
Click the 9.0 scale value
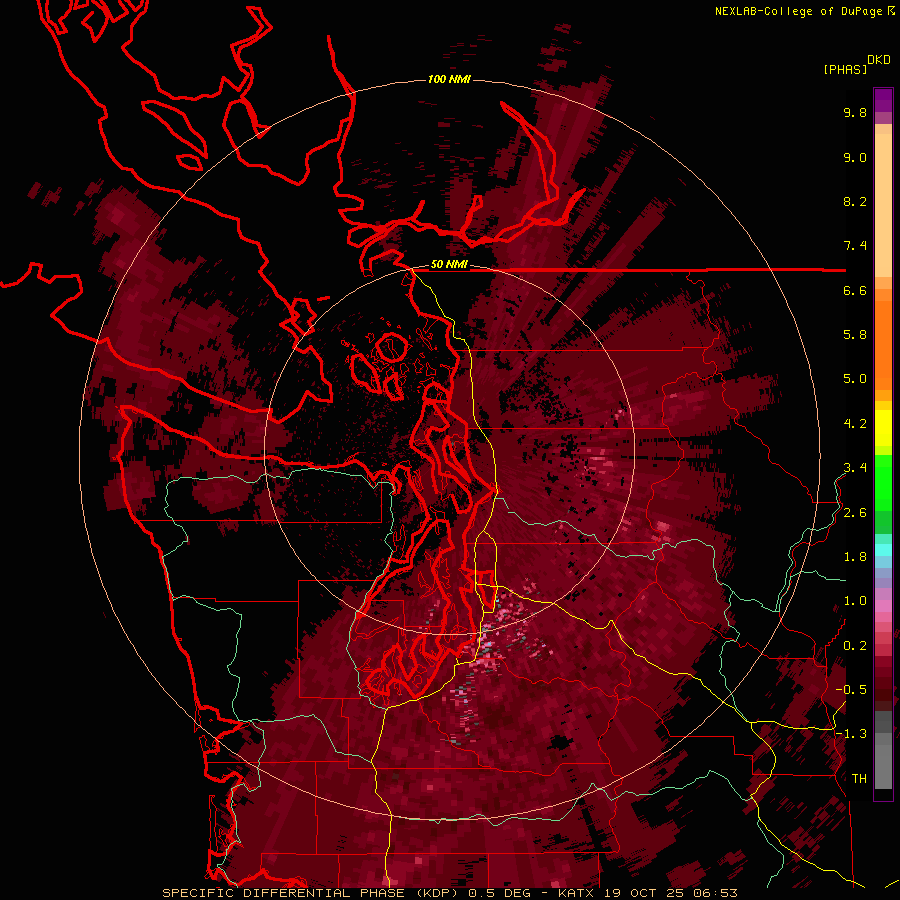click(x=855, y=157)
